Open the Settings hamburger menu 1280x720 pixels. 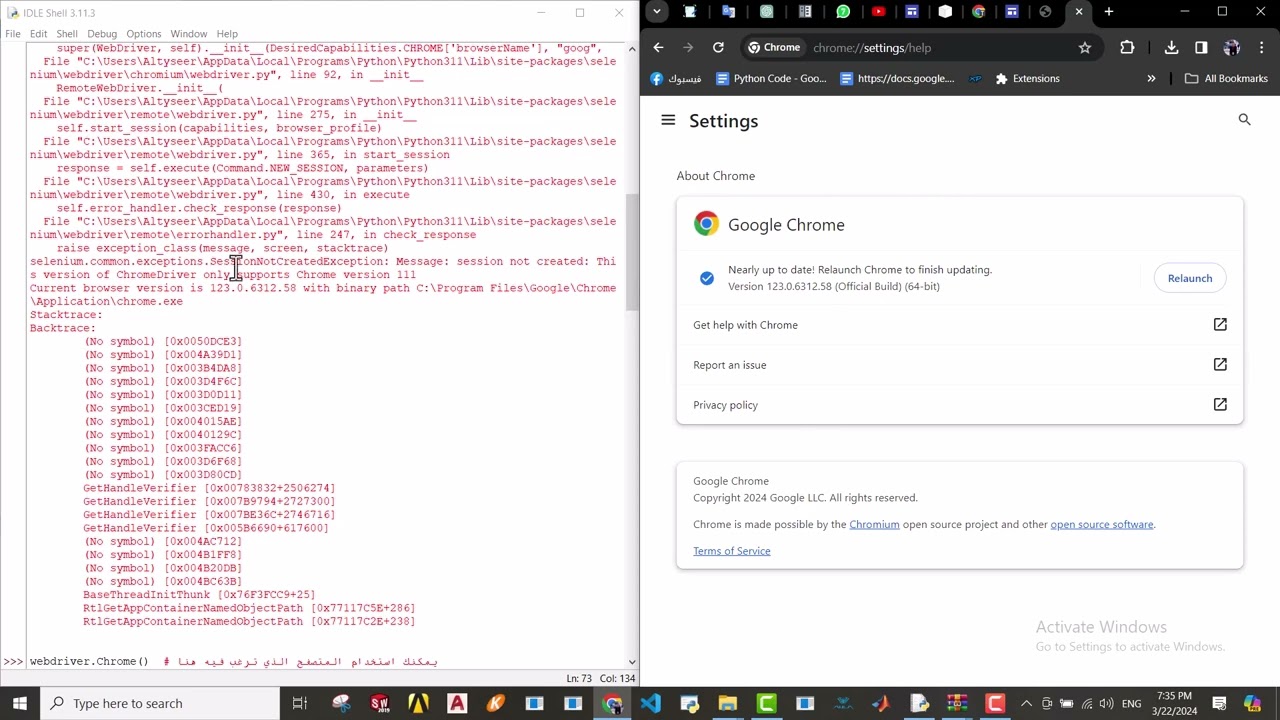click(668, 120)
